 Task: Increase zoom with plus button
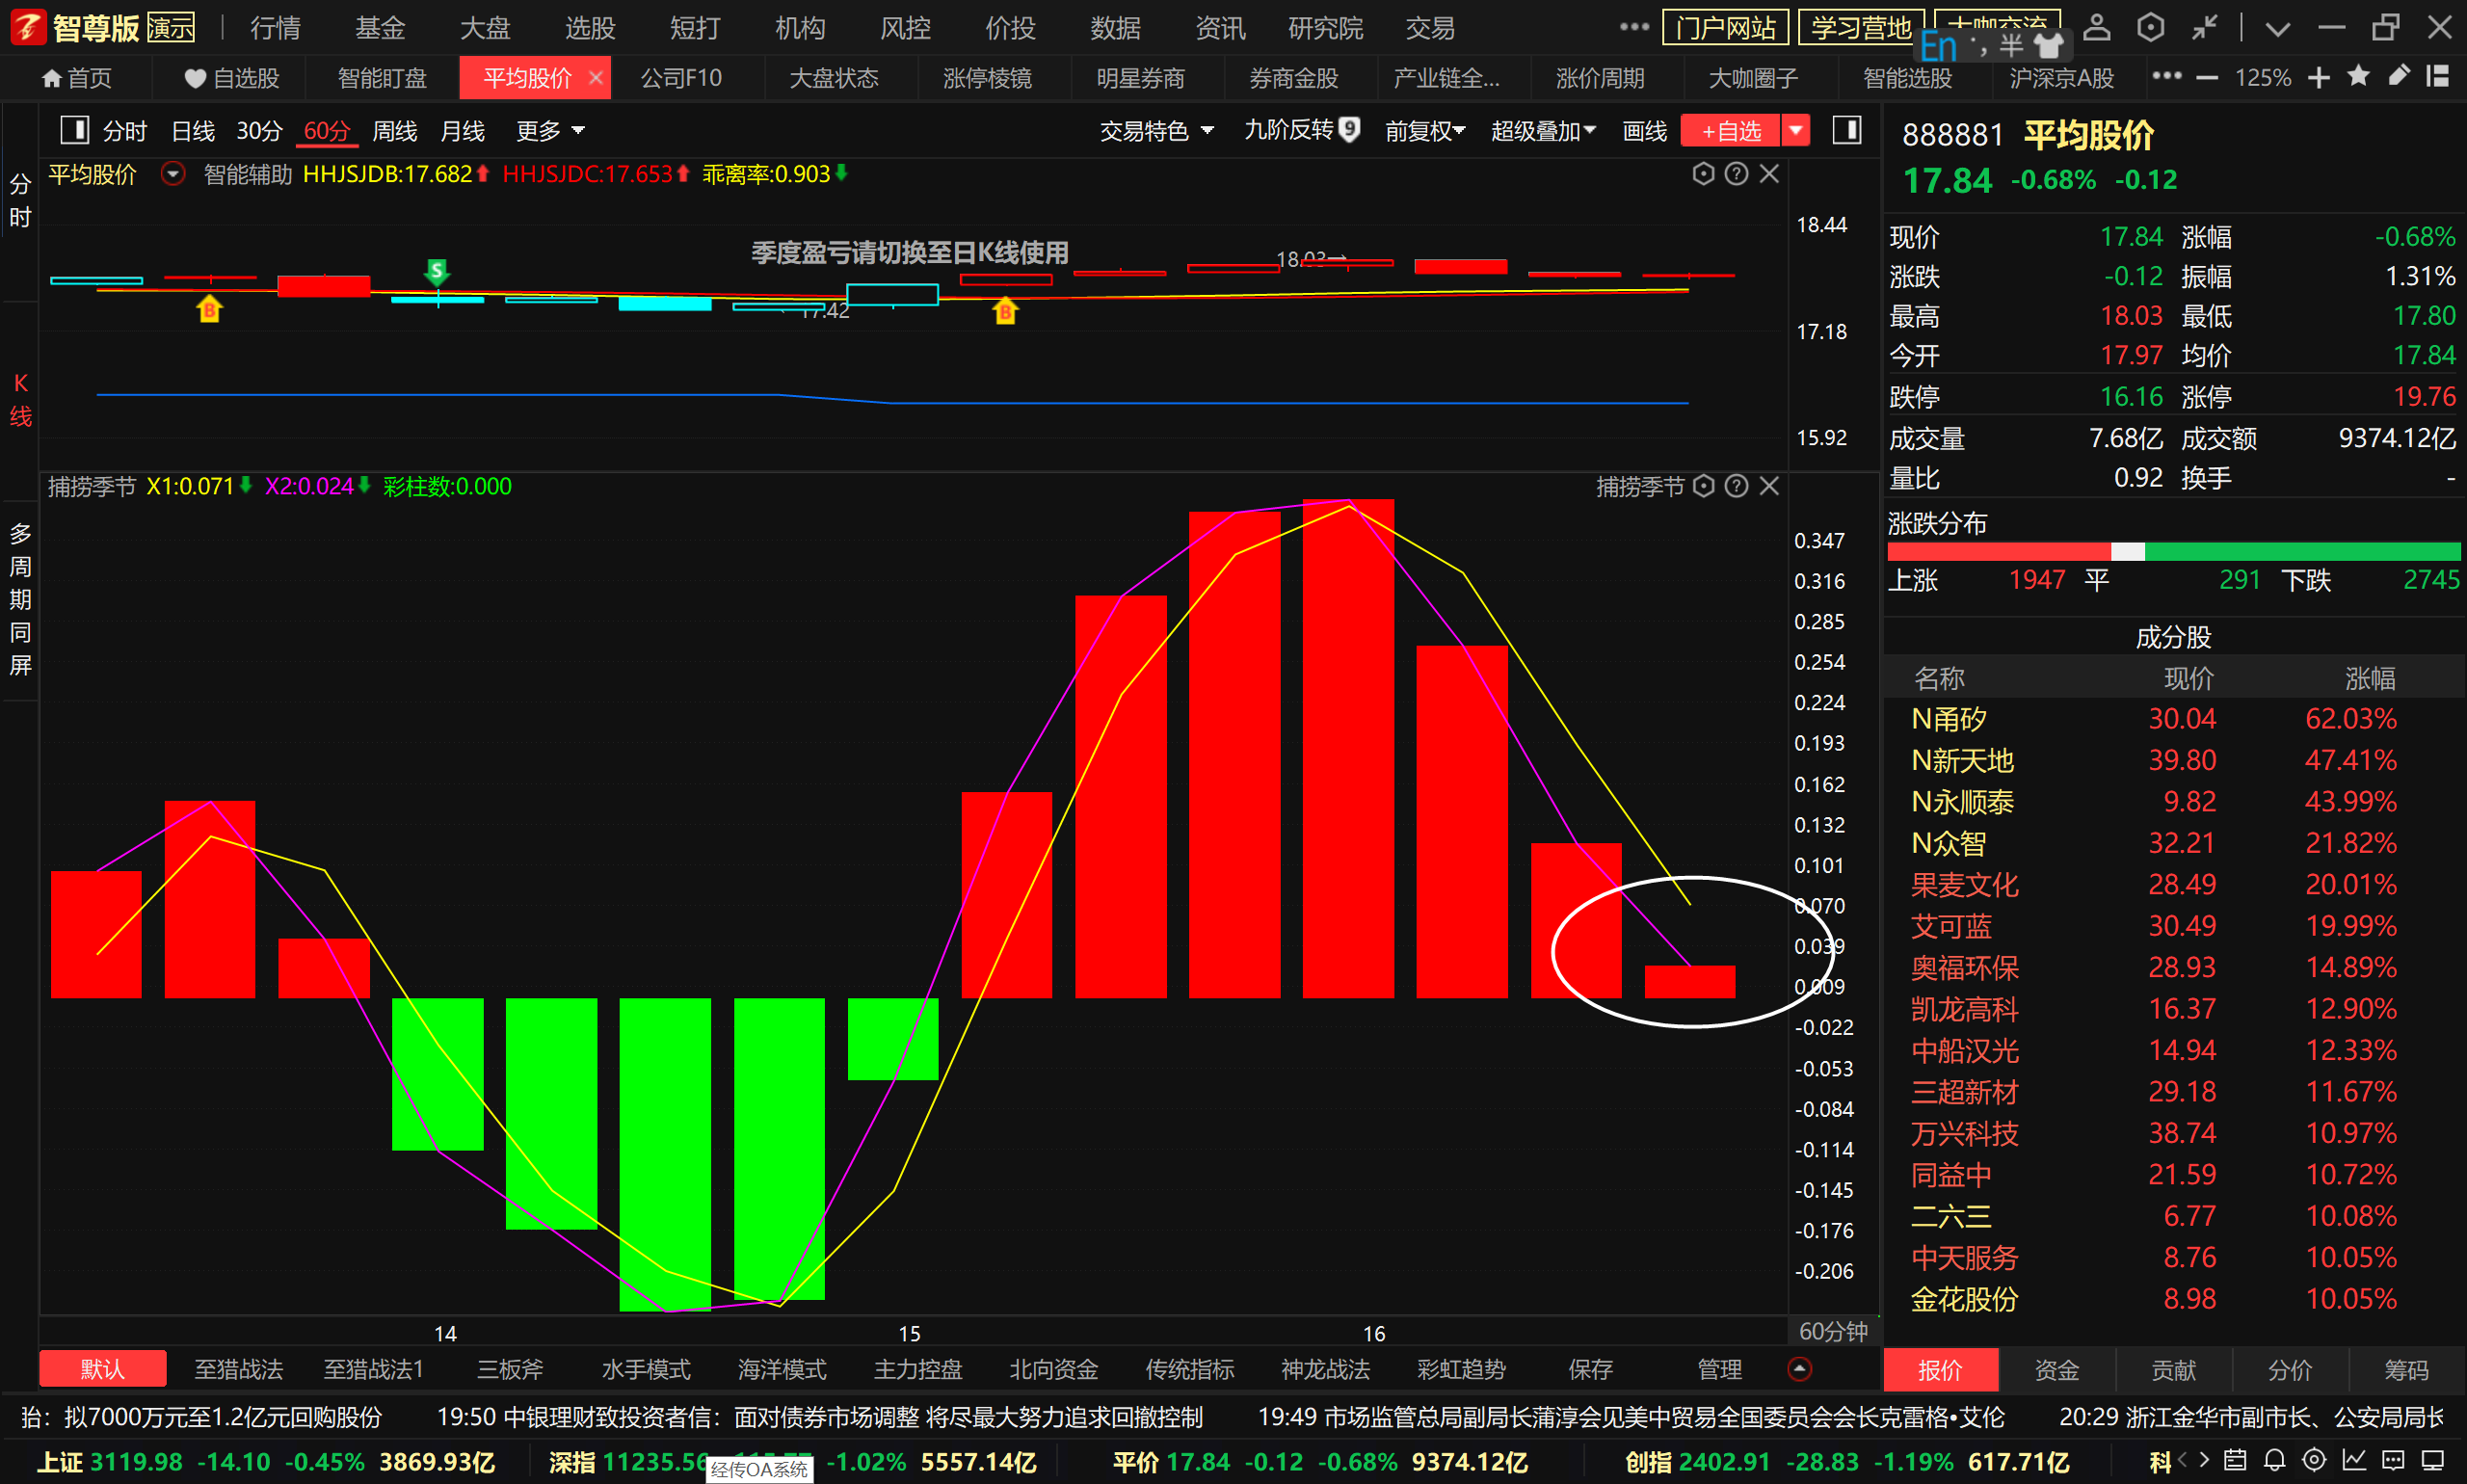(x=2319, y=77)
